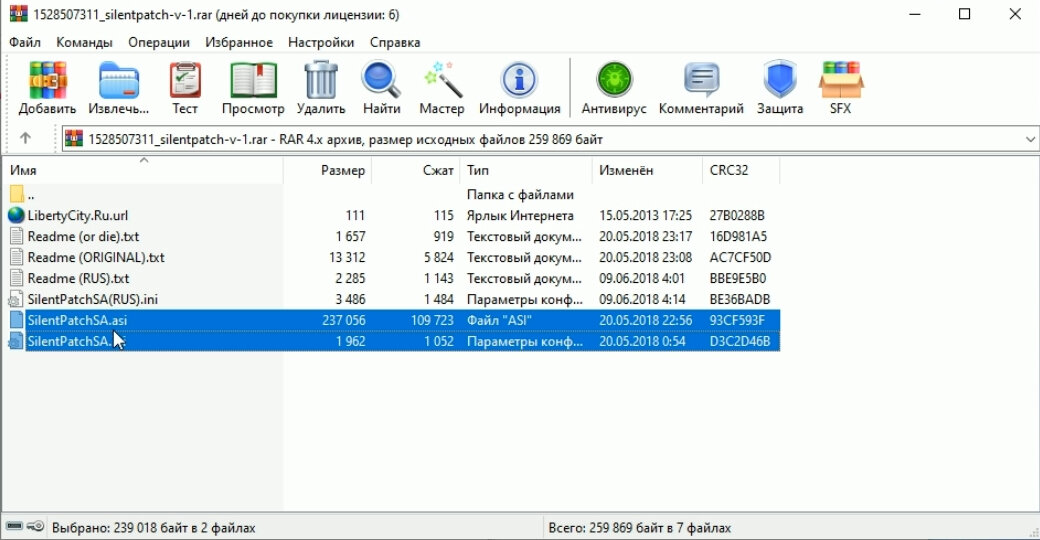
Task: Select the Readme (ORIGINAL).txt file name
Action: tap(96, 257)
